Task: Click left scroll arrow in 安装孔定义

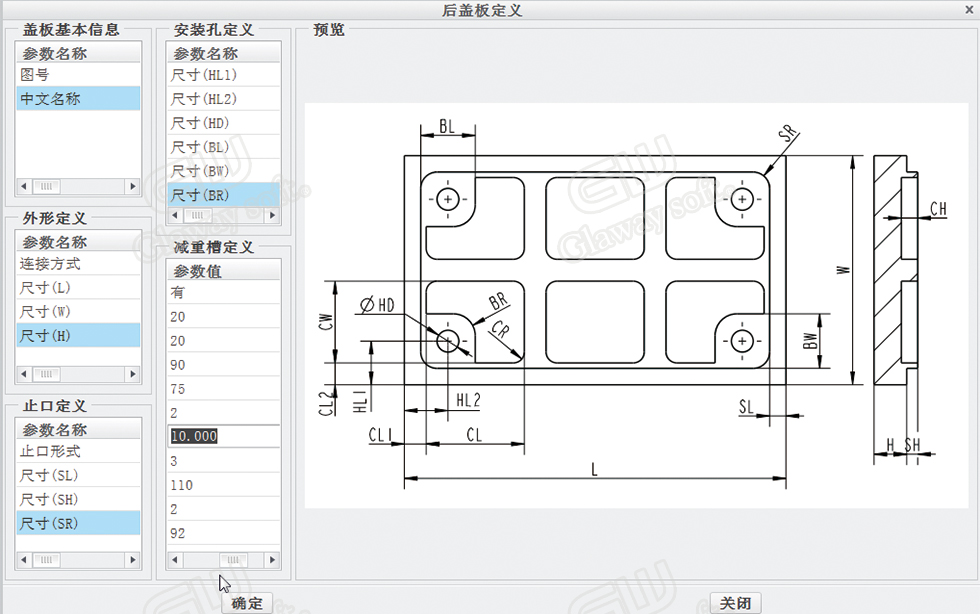Action: click(175, 215)
